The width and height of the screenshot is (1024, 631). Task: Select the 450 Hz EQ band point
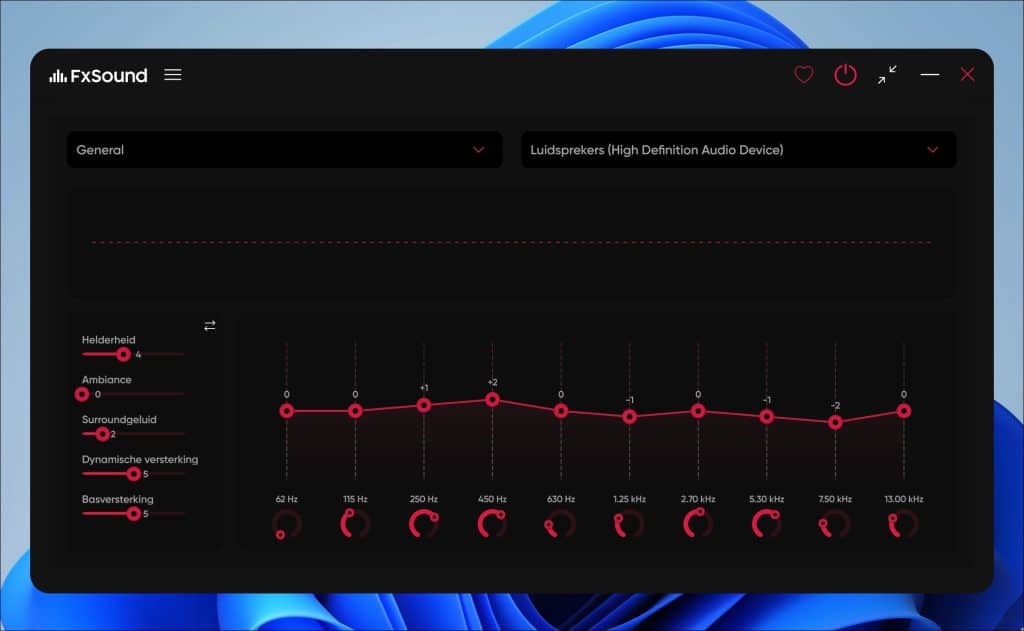[492, 399]
